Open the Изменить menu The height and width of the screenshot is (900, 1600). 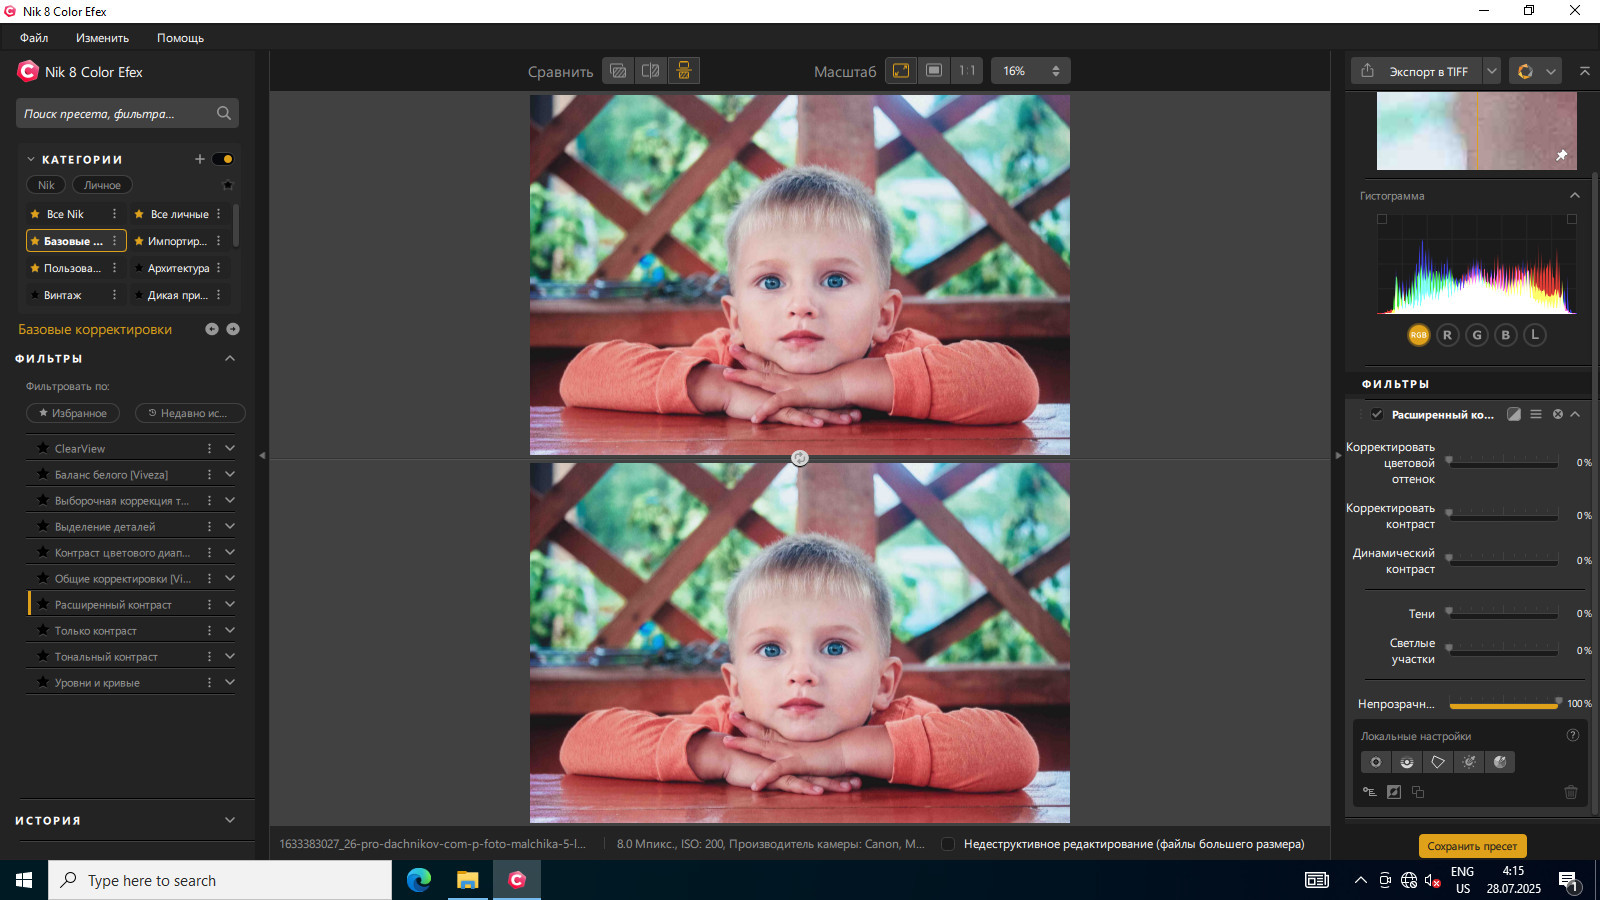pyautogui.click(x=102, y=38)
